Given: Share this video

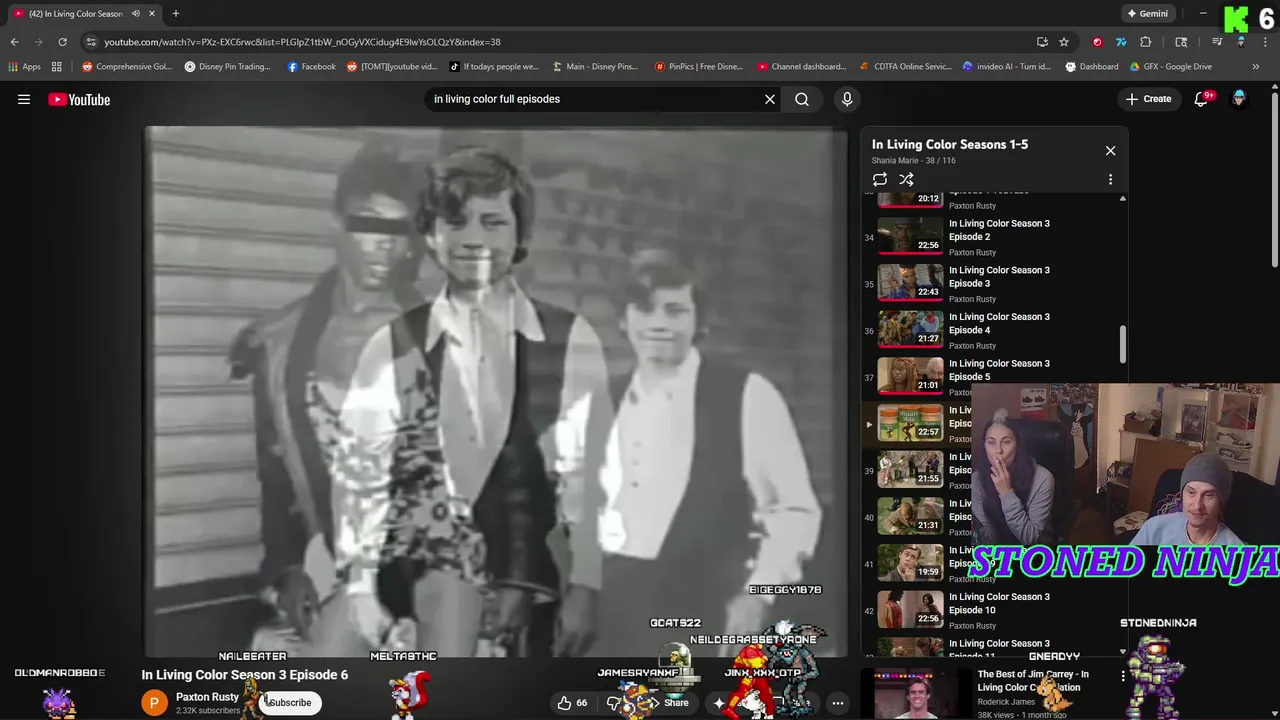Looking at the screenshot, I should [x=666, y=703].
